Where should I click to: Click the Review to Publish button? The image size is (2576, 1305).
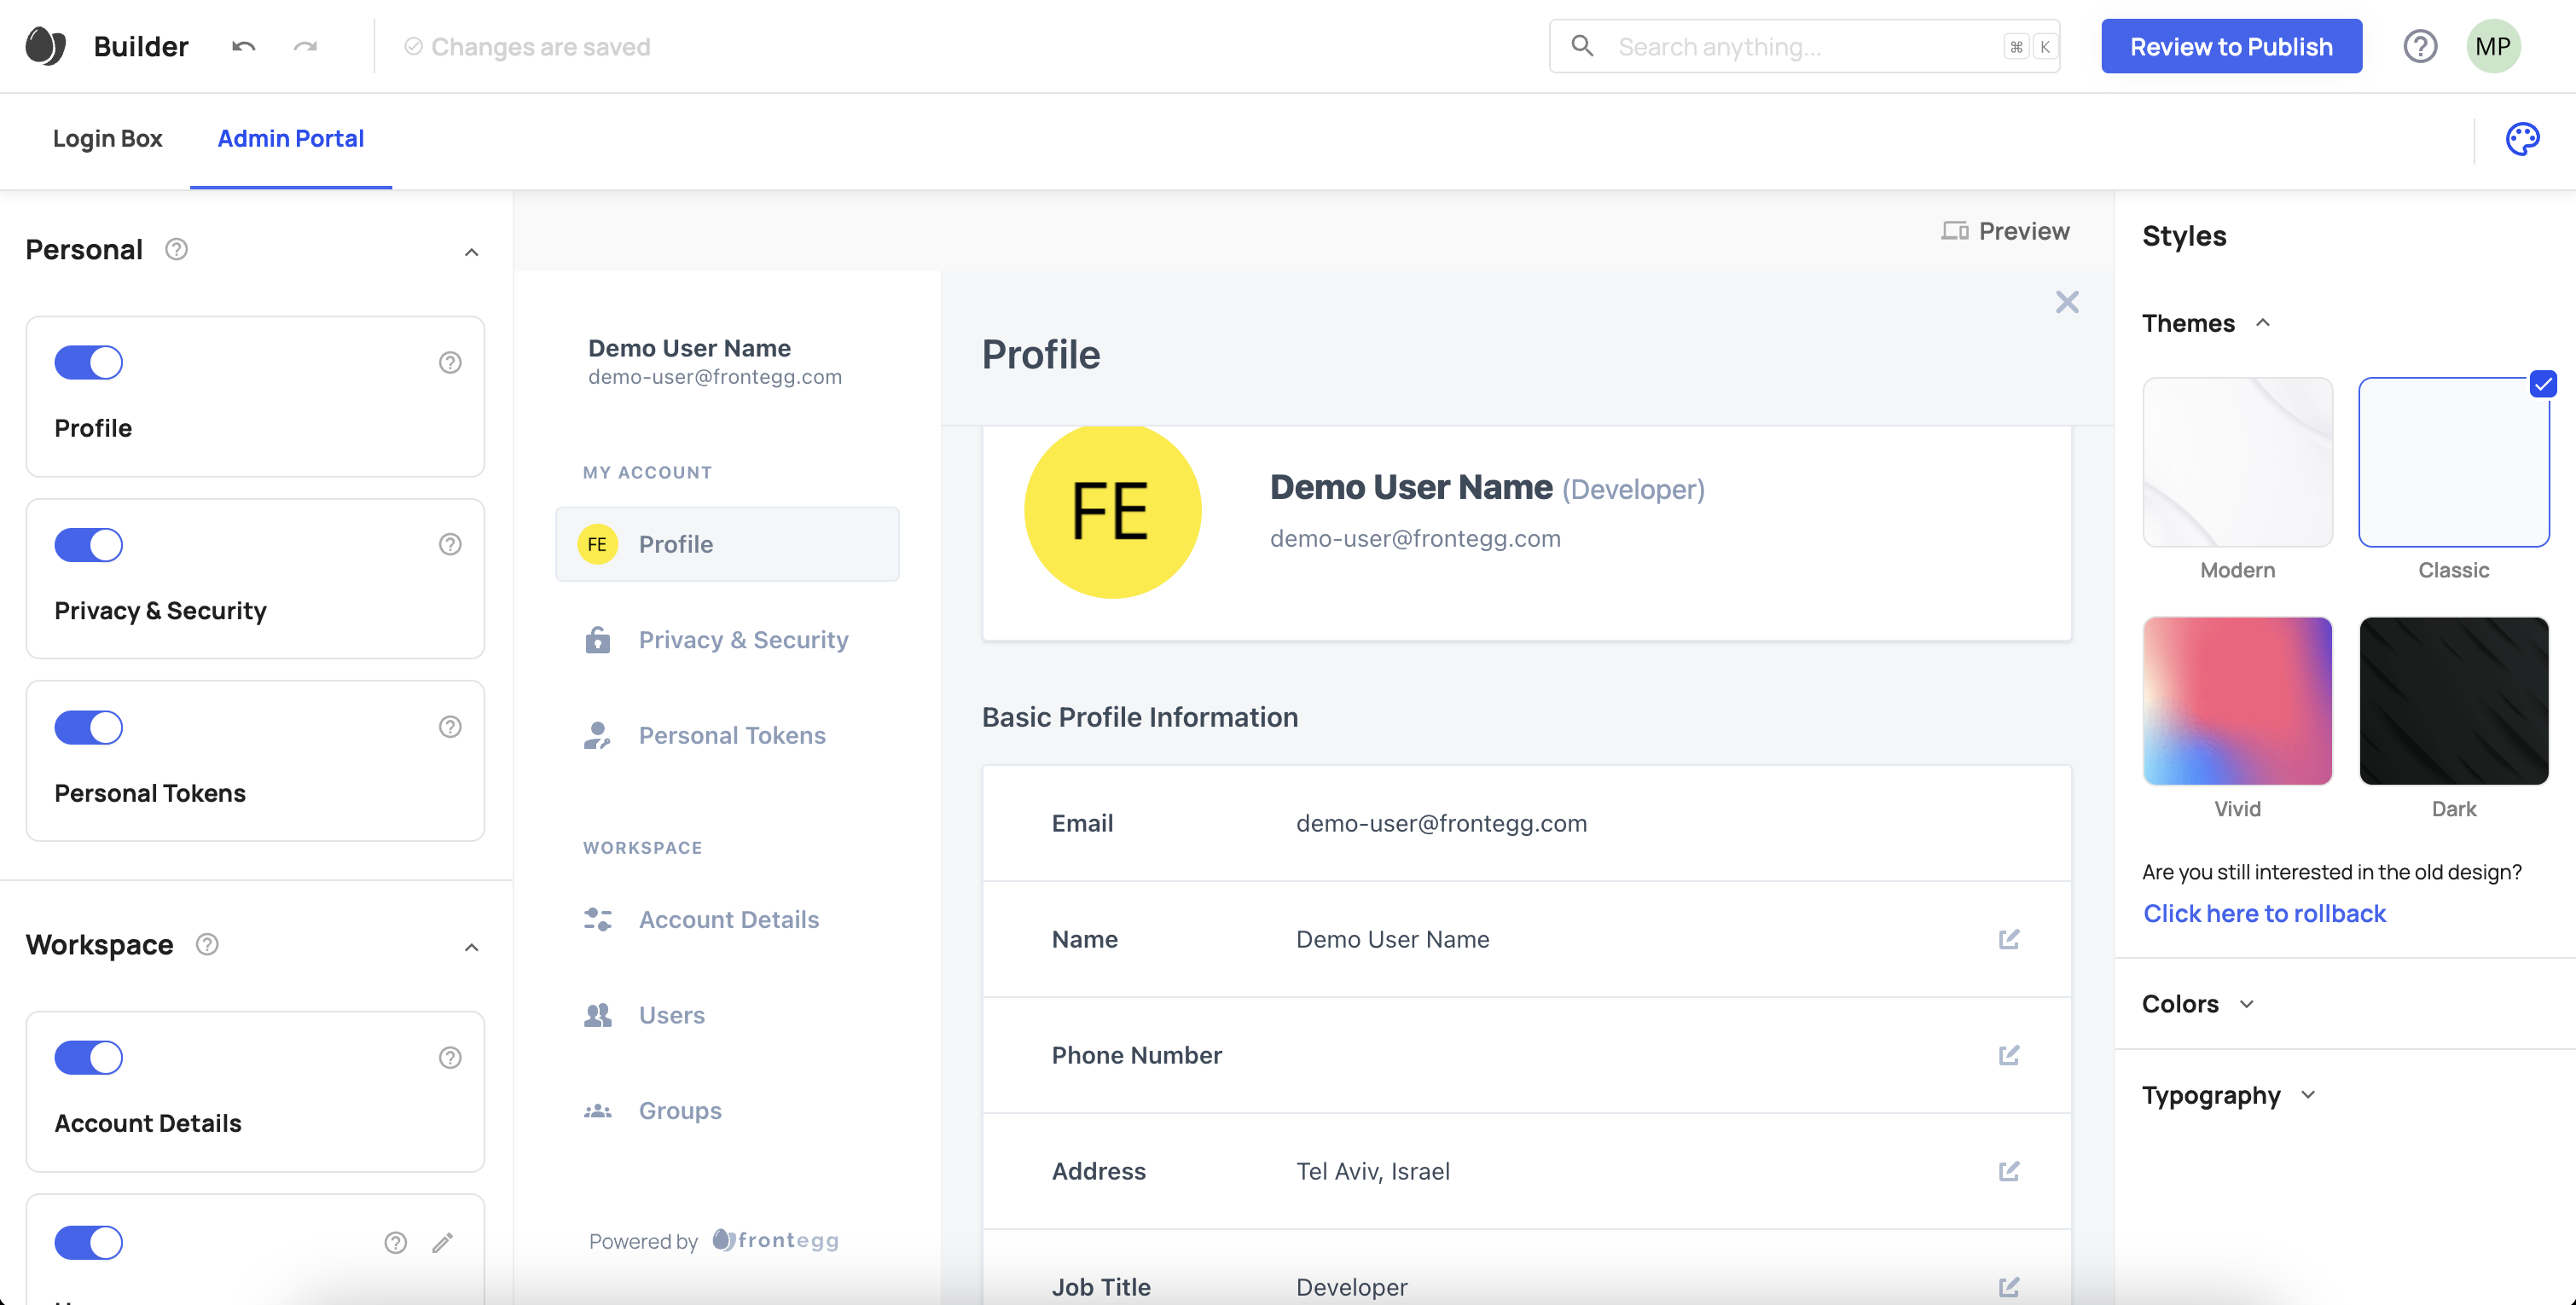(x=2231, y=47)
